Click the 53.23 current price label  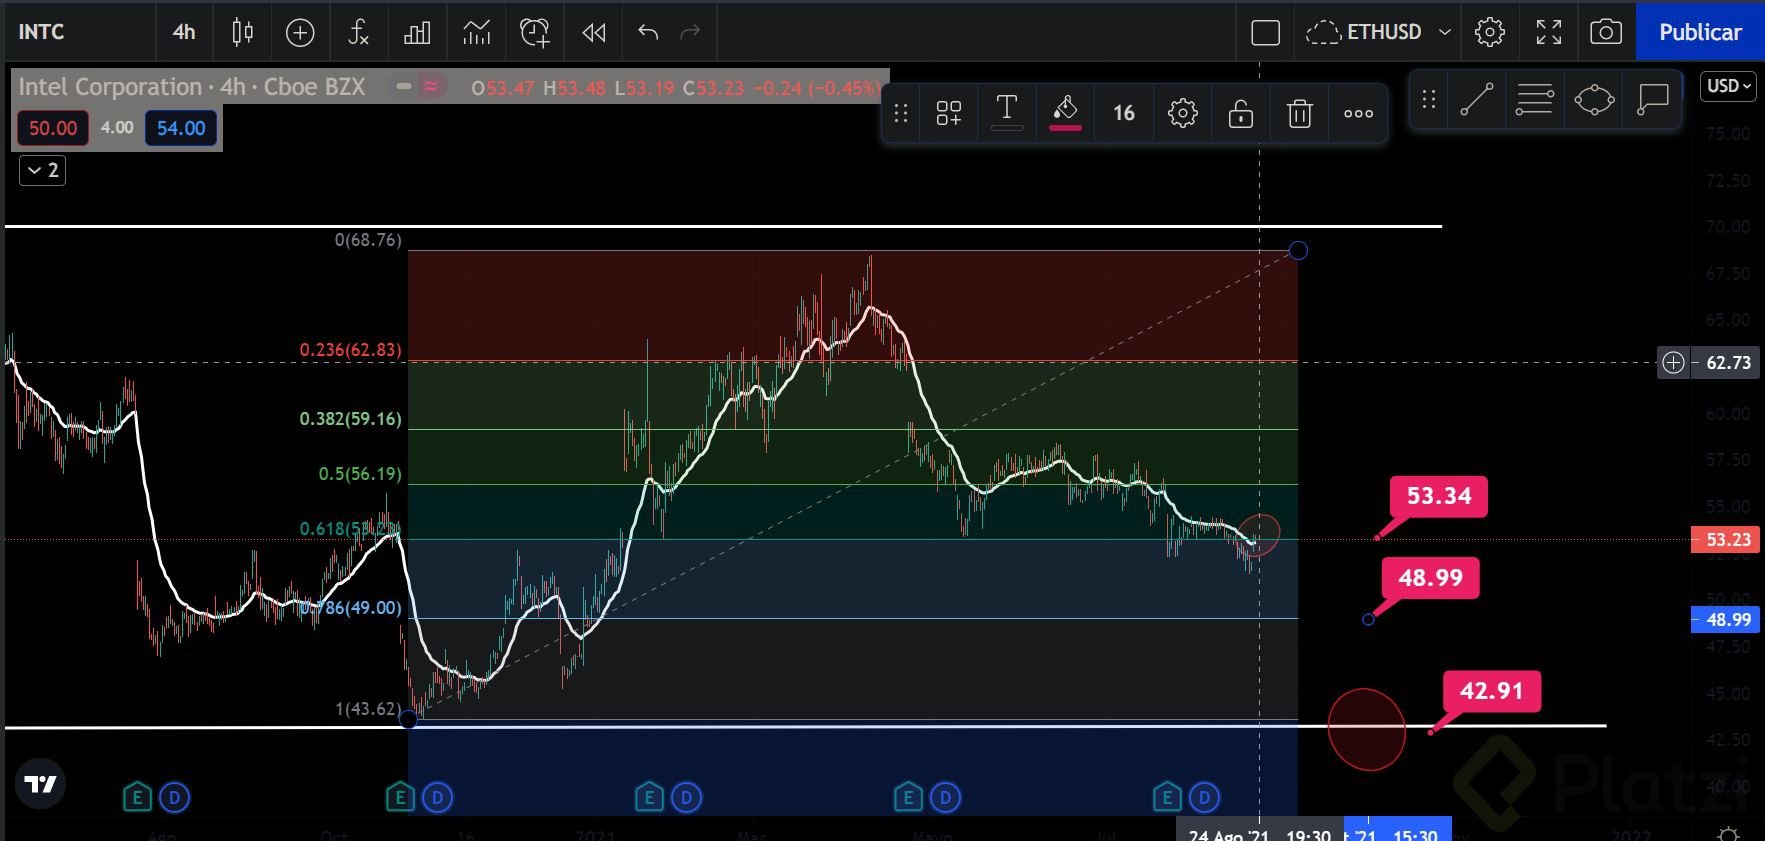1727,539
